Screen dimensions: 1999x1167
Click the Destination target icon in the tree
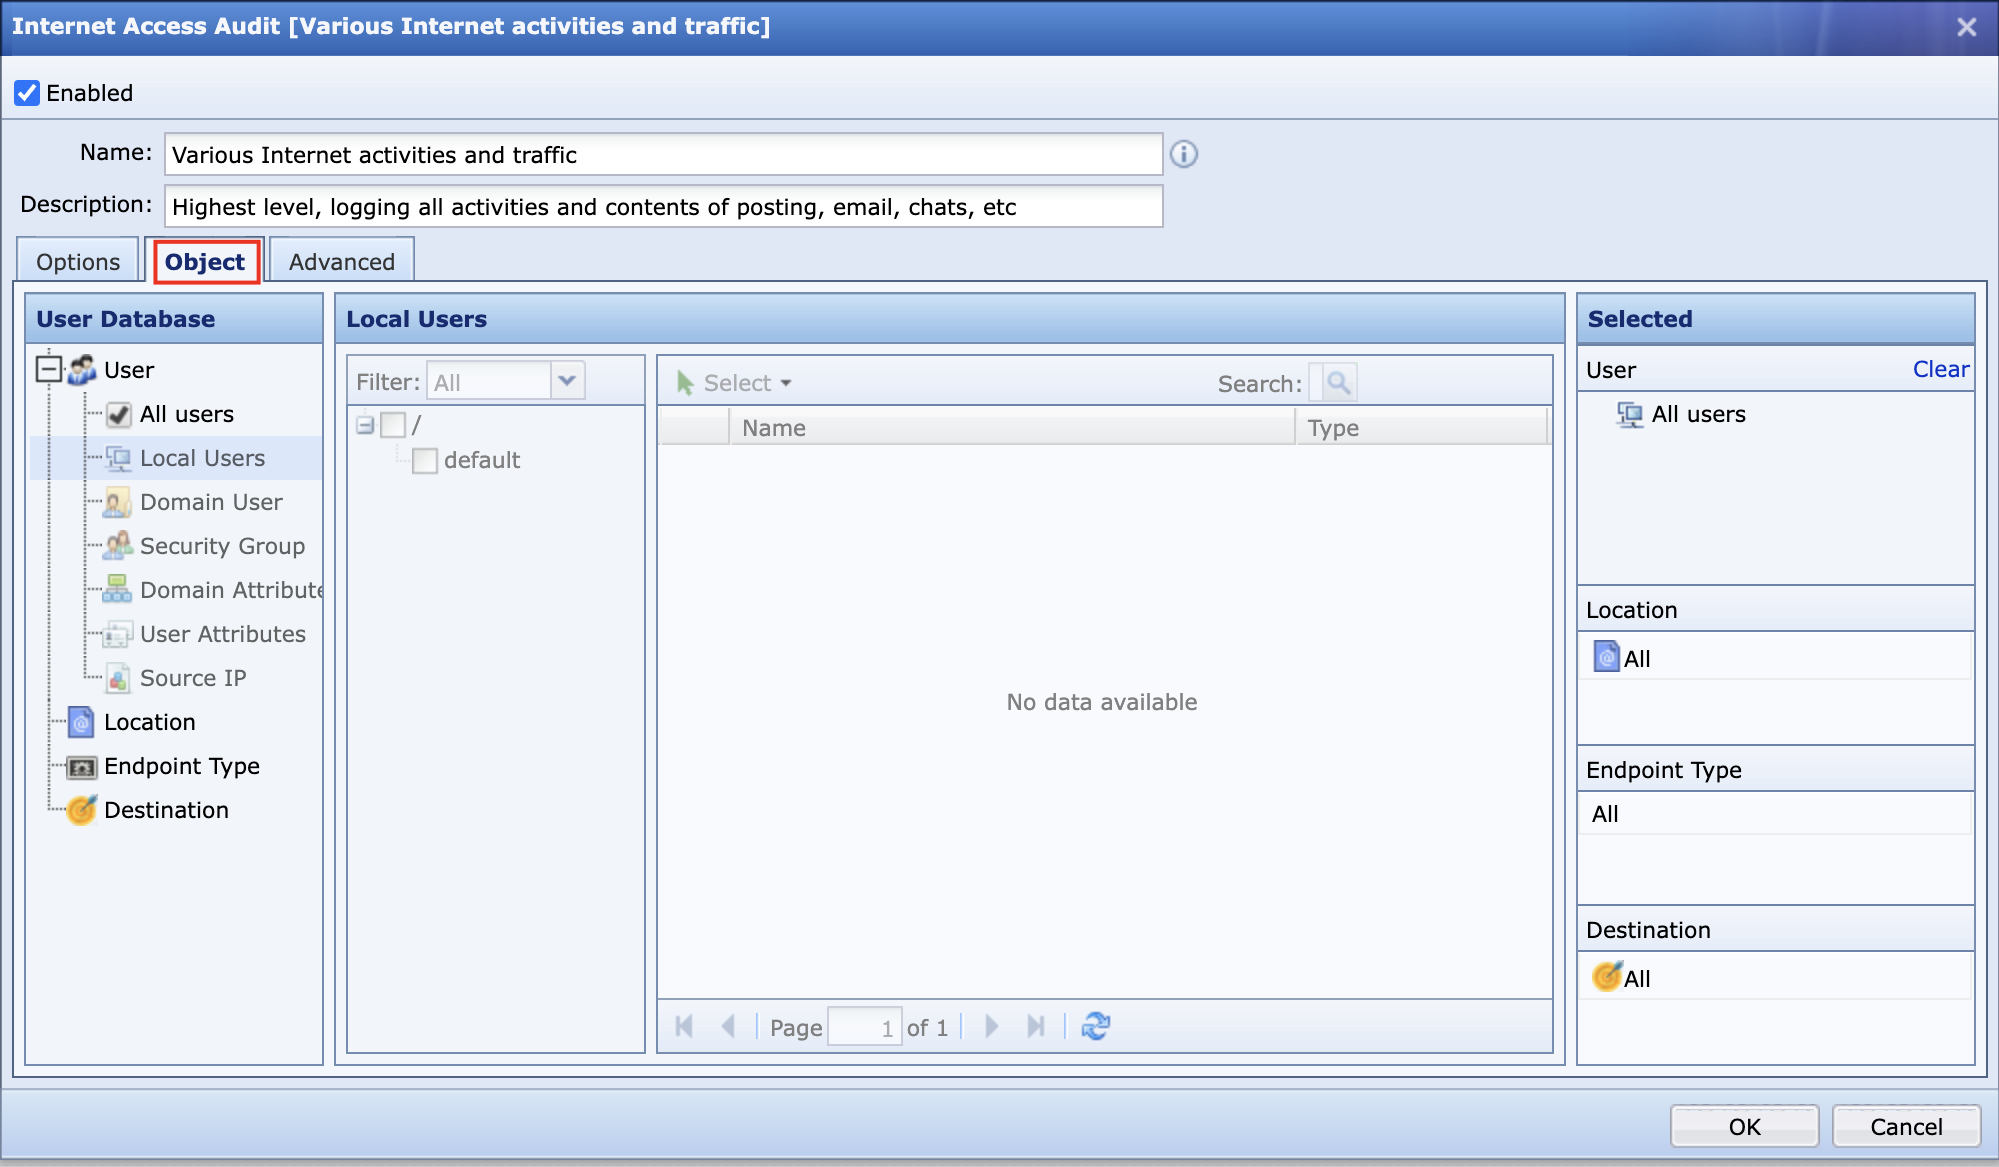(x=81, y=810)
